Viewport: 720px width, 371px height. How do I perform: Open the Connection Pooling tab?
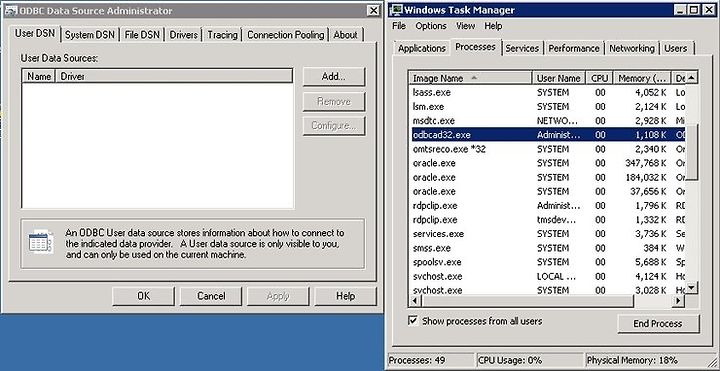pyautogui.click(x=286, y=35)
